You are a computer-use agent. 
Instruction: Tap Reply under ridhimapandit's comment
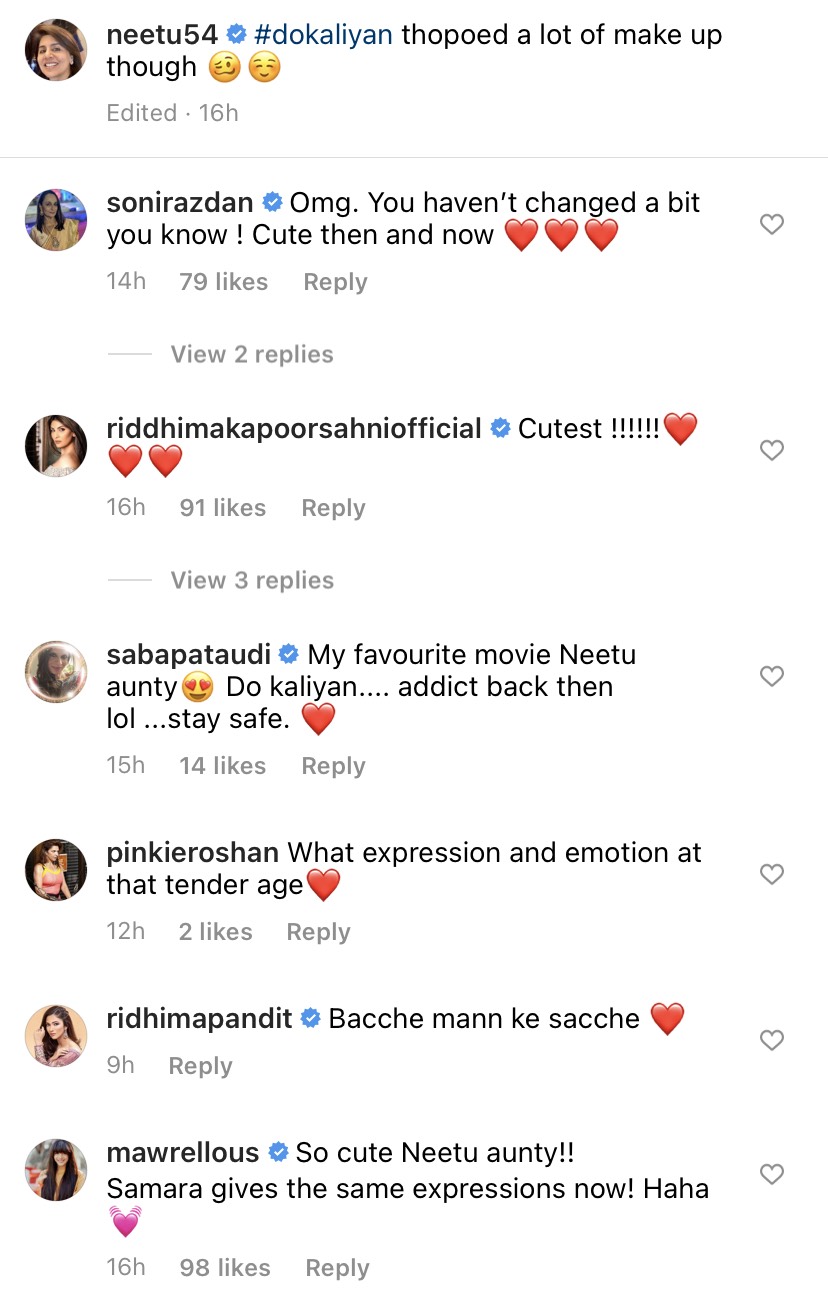pyautogui.click(x=200, y=1066)
